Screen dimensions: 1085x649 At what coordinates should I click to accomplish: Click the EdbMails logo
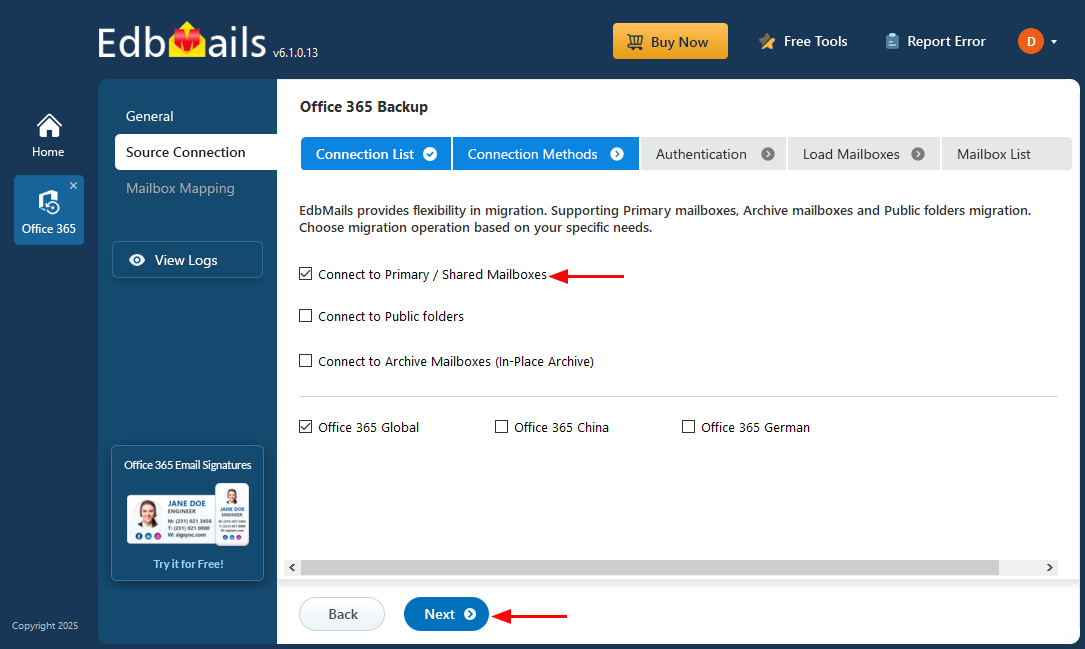181,42
